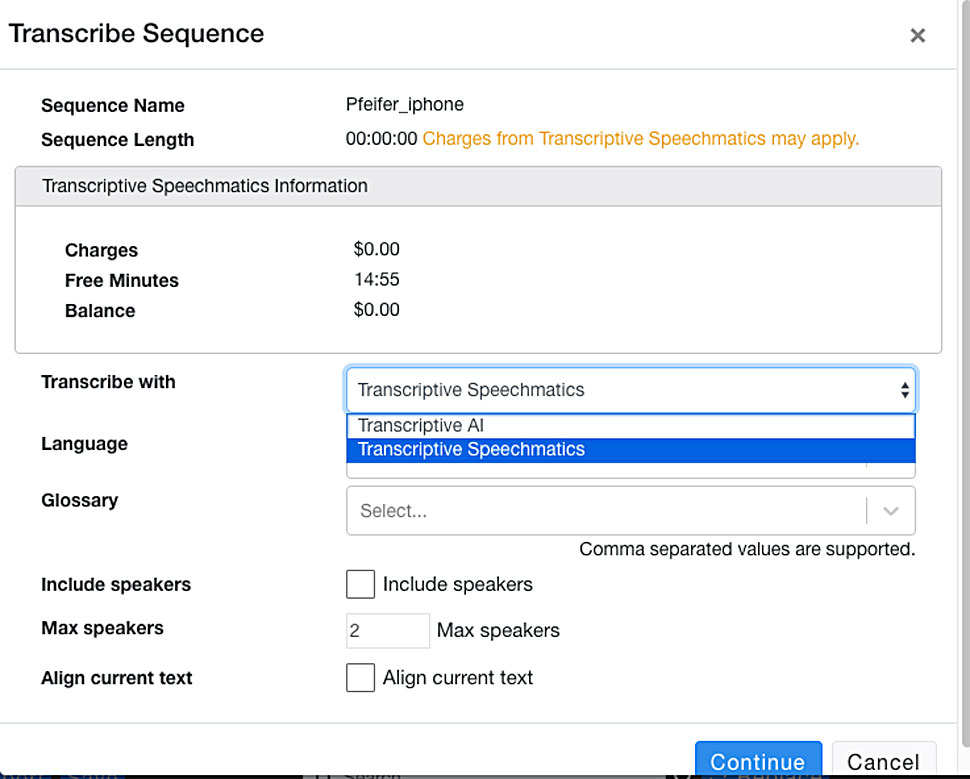Click the Max speakers number field
The image size is (970, 779).
pos(388,631)
